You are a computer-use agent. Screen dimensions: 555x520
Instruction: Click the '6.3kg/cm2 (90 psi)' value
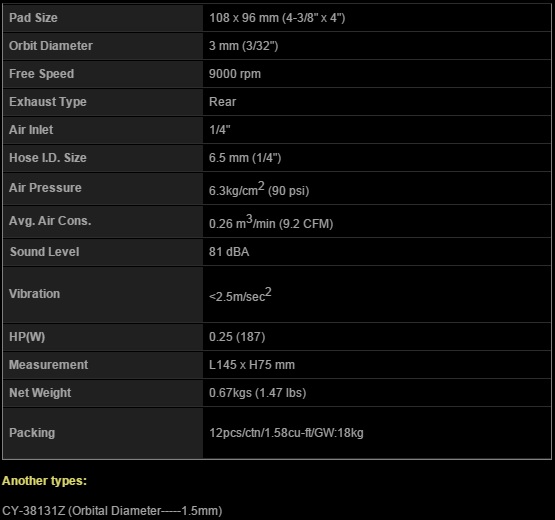[x=259, y=189]
